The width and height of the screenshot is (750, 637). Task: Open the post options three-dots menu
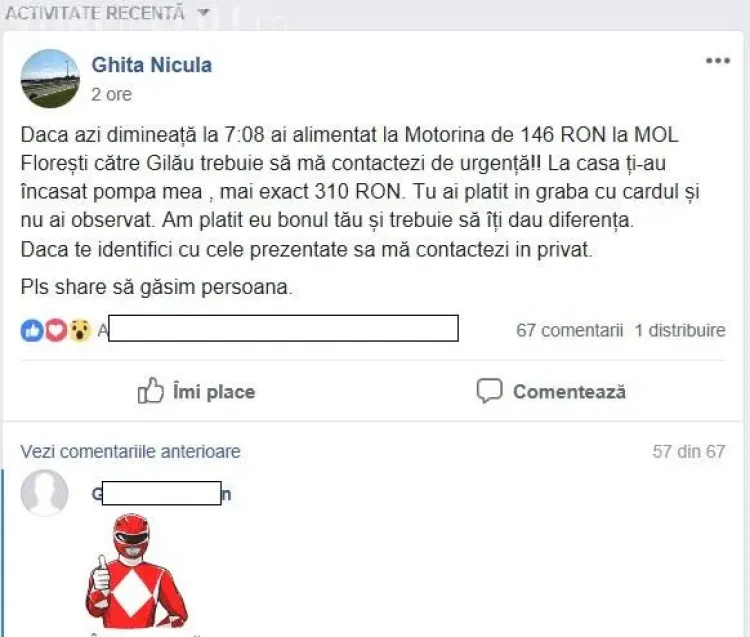[x=718, y=61]
